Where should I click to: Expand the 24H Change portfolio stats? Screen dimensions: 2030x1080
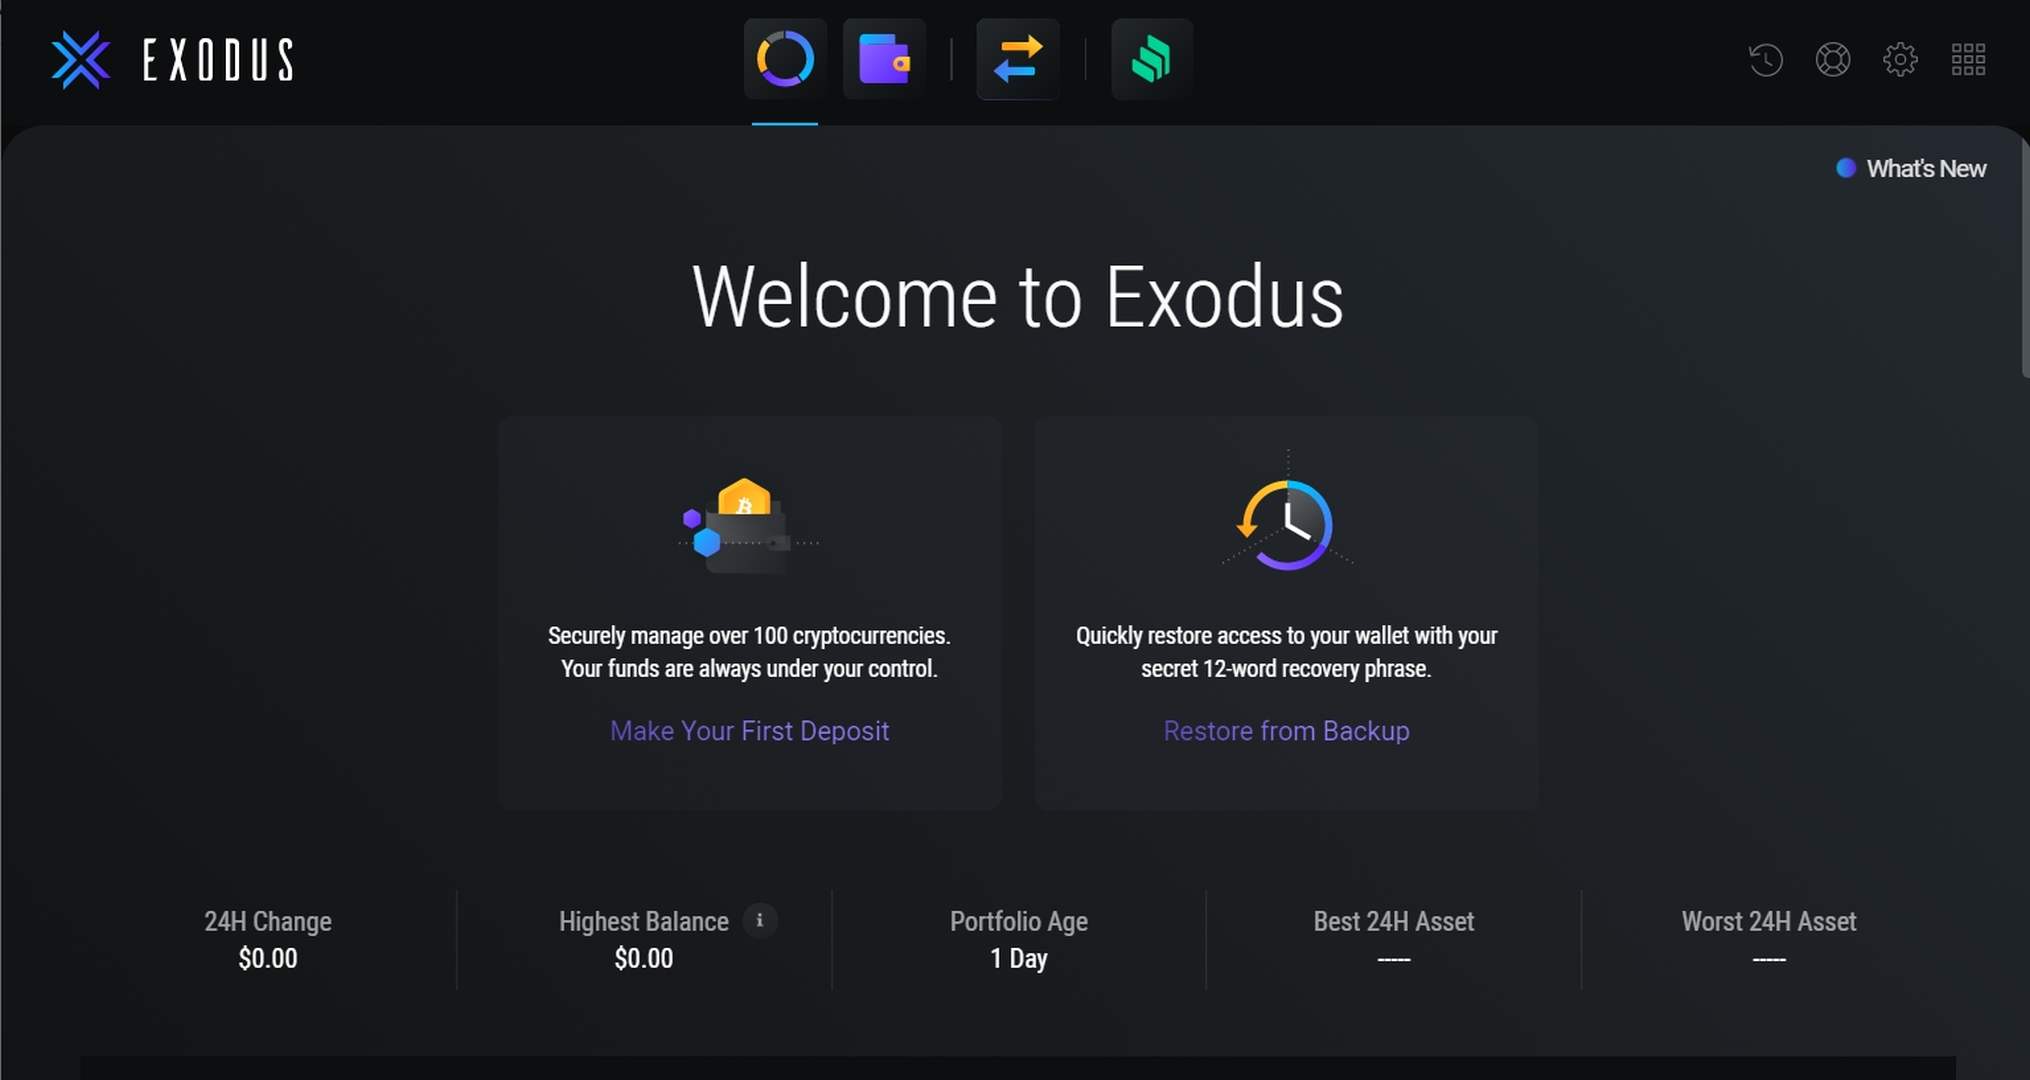[267, 939]
